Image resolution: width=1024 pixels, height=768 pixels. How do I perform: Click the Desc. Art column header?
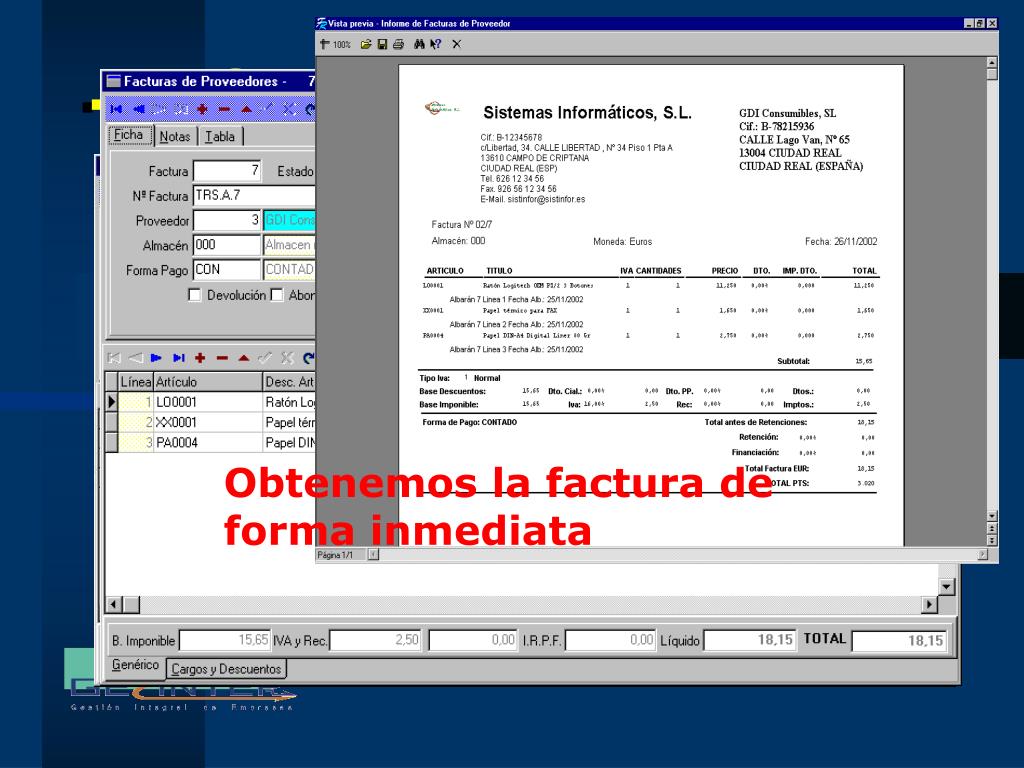coord(289,382)
